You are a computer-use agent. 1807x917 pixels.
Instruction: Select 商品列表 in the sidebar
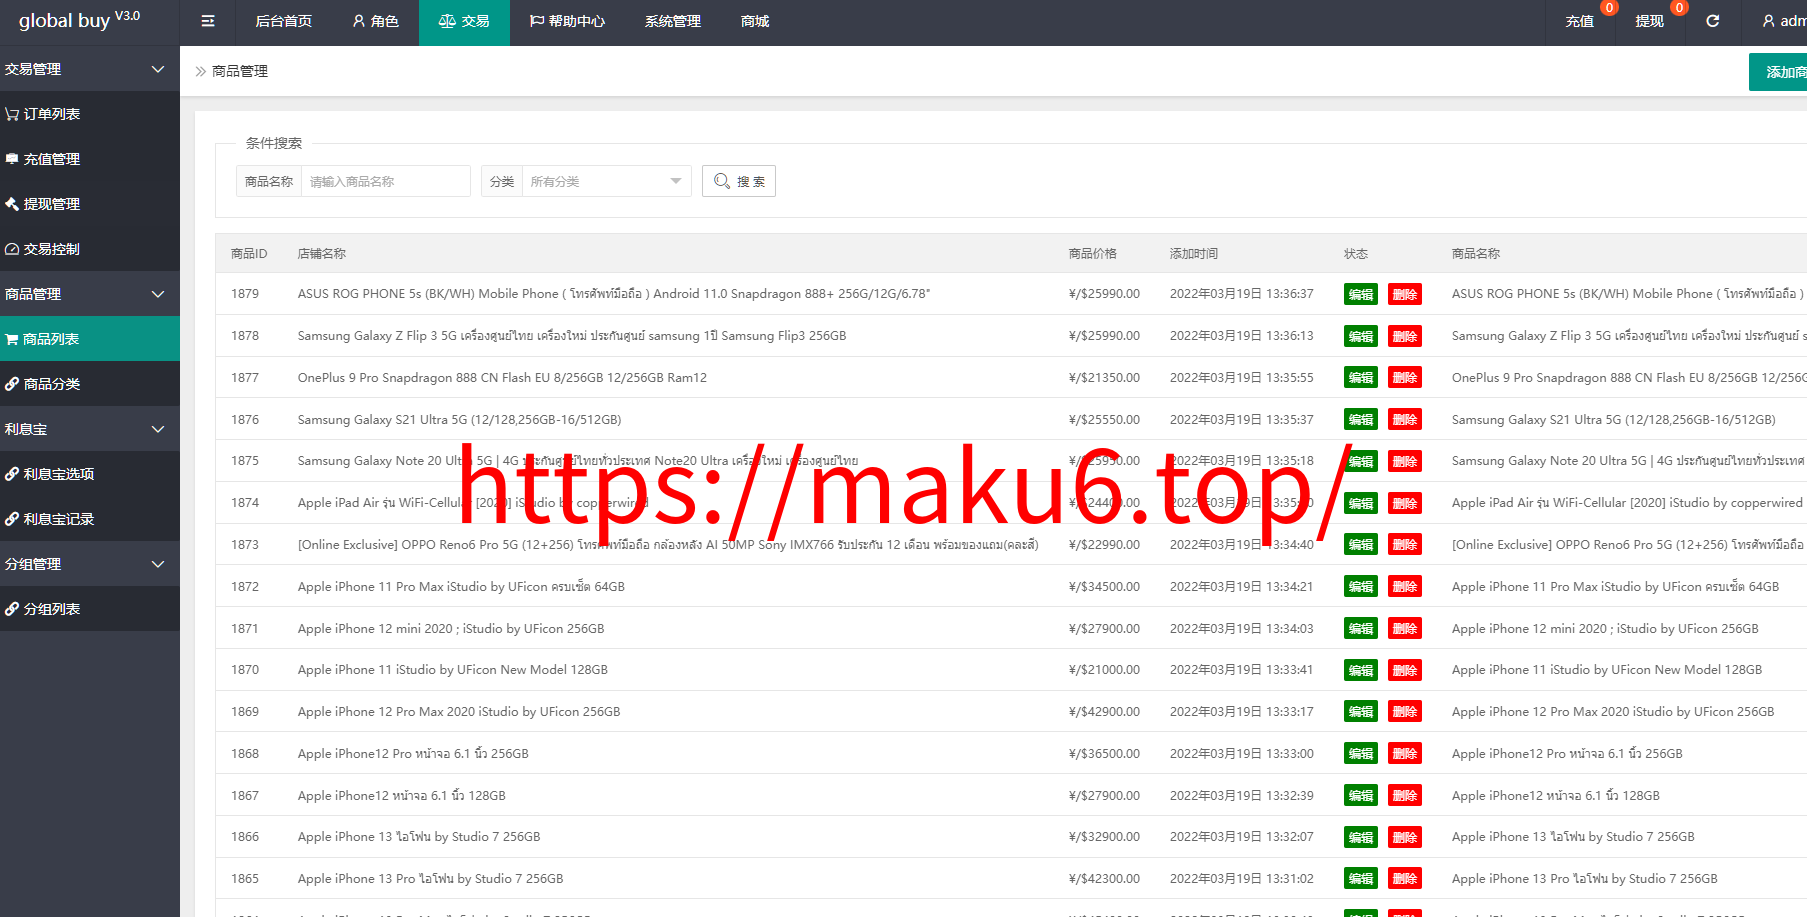[90, 339]
